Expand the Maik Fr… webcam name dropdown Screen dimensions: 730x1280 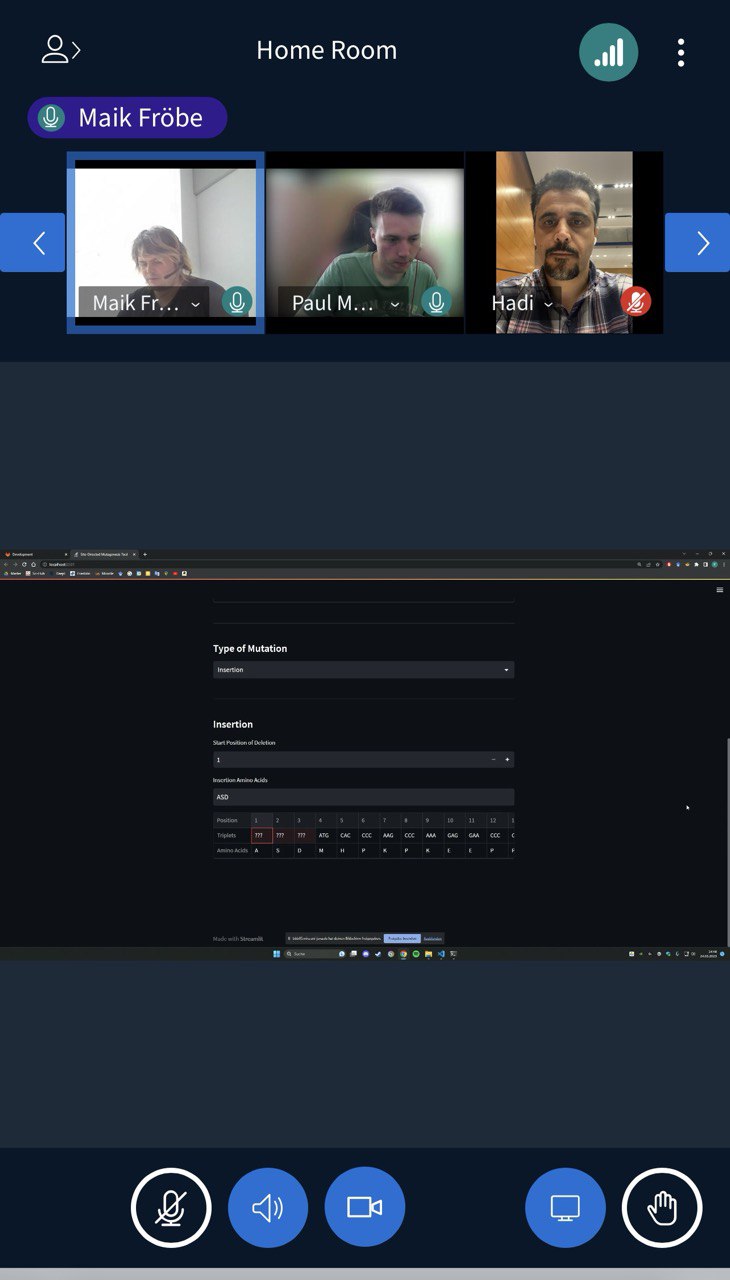(195, 304)
